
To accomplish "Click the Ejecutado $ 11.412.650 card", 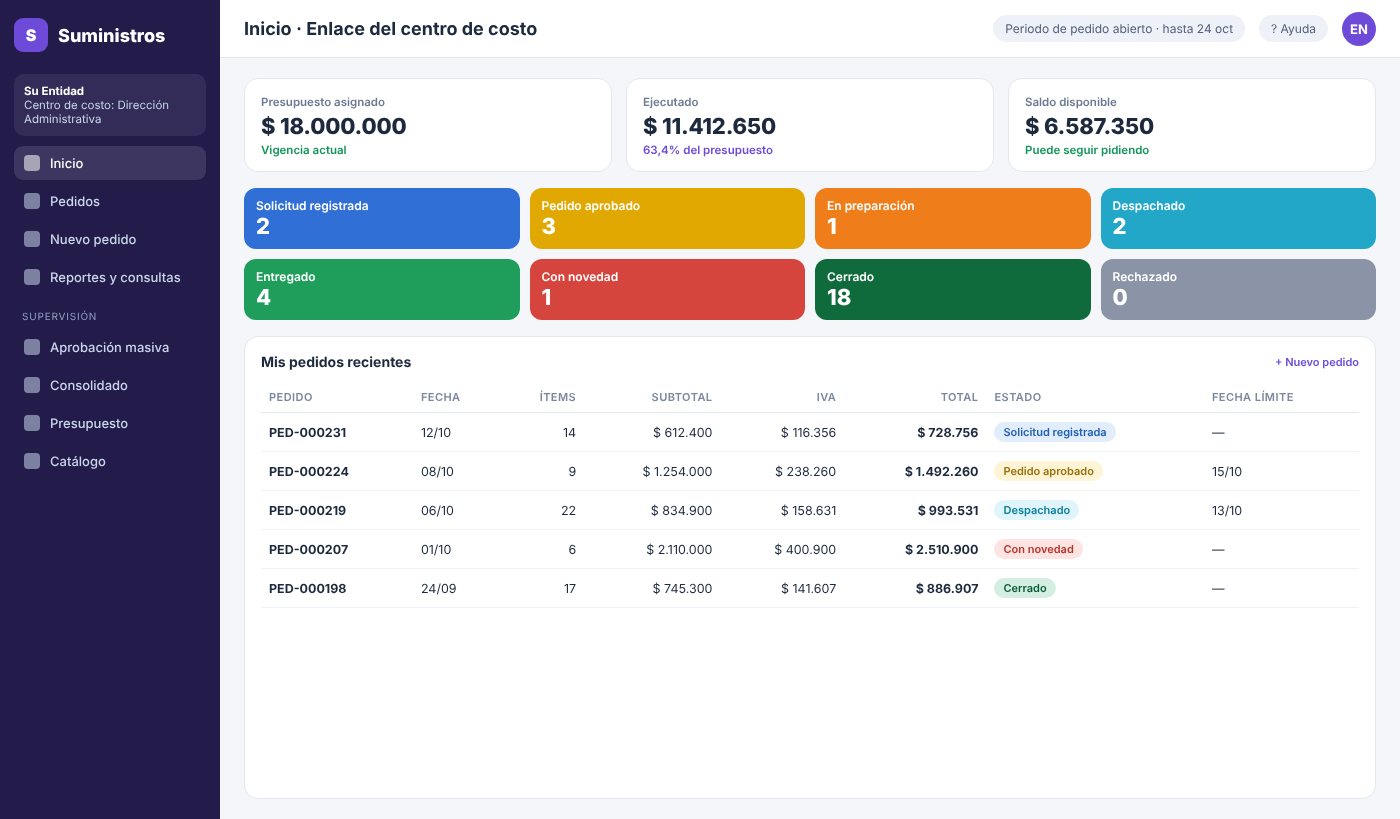I will click(x=810, y=125).
